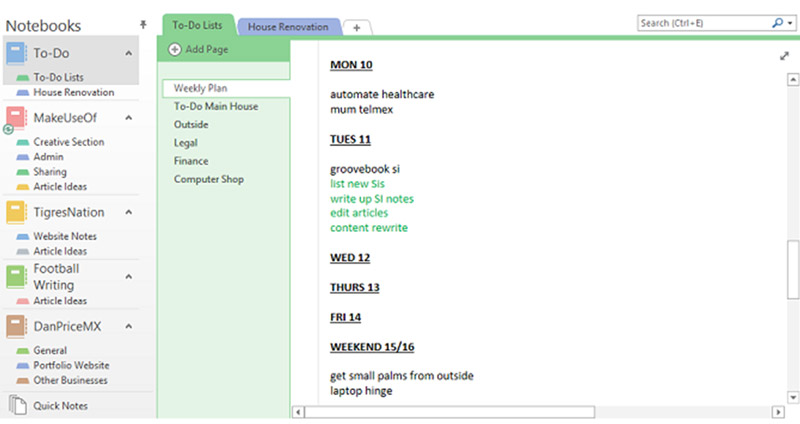The height and width of the screenshot is (424, 800).
Task: Select Creative Section under MakeUseOf
Action: coord(68,142)
